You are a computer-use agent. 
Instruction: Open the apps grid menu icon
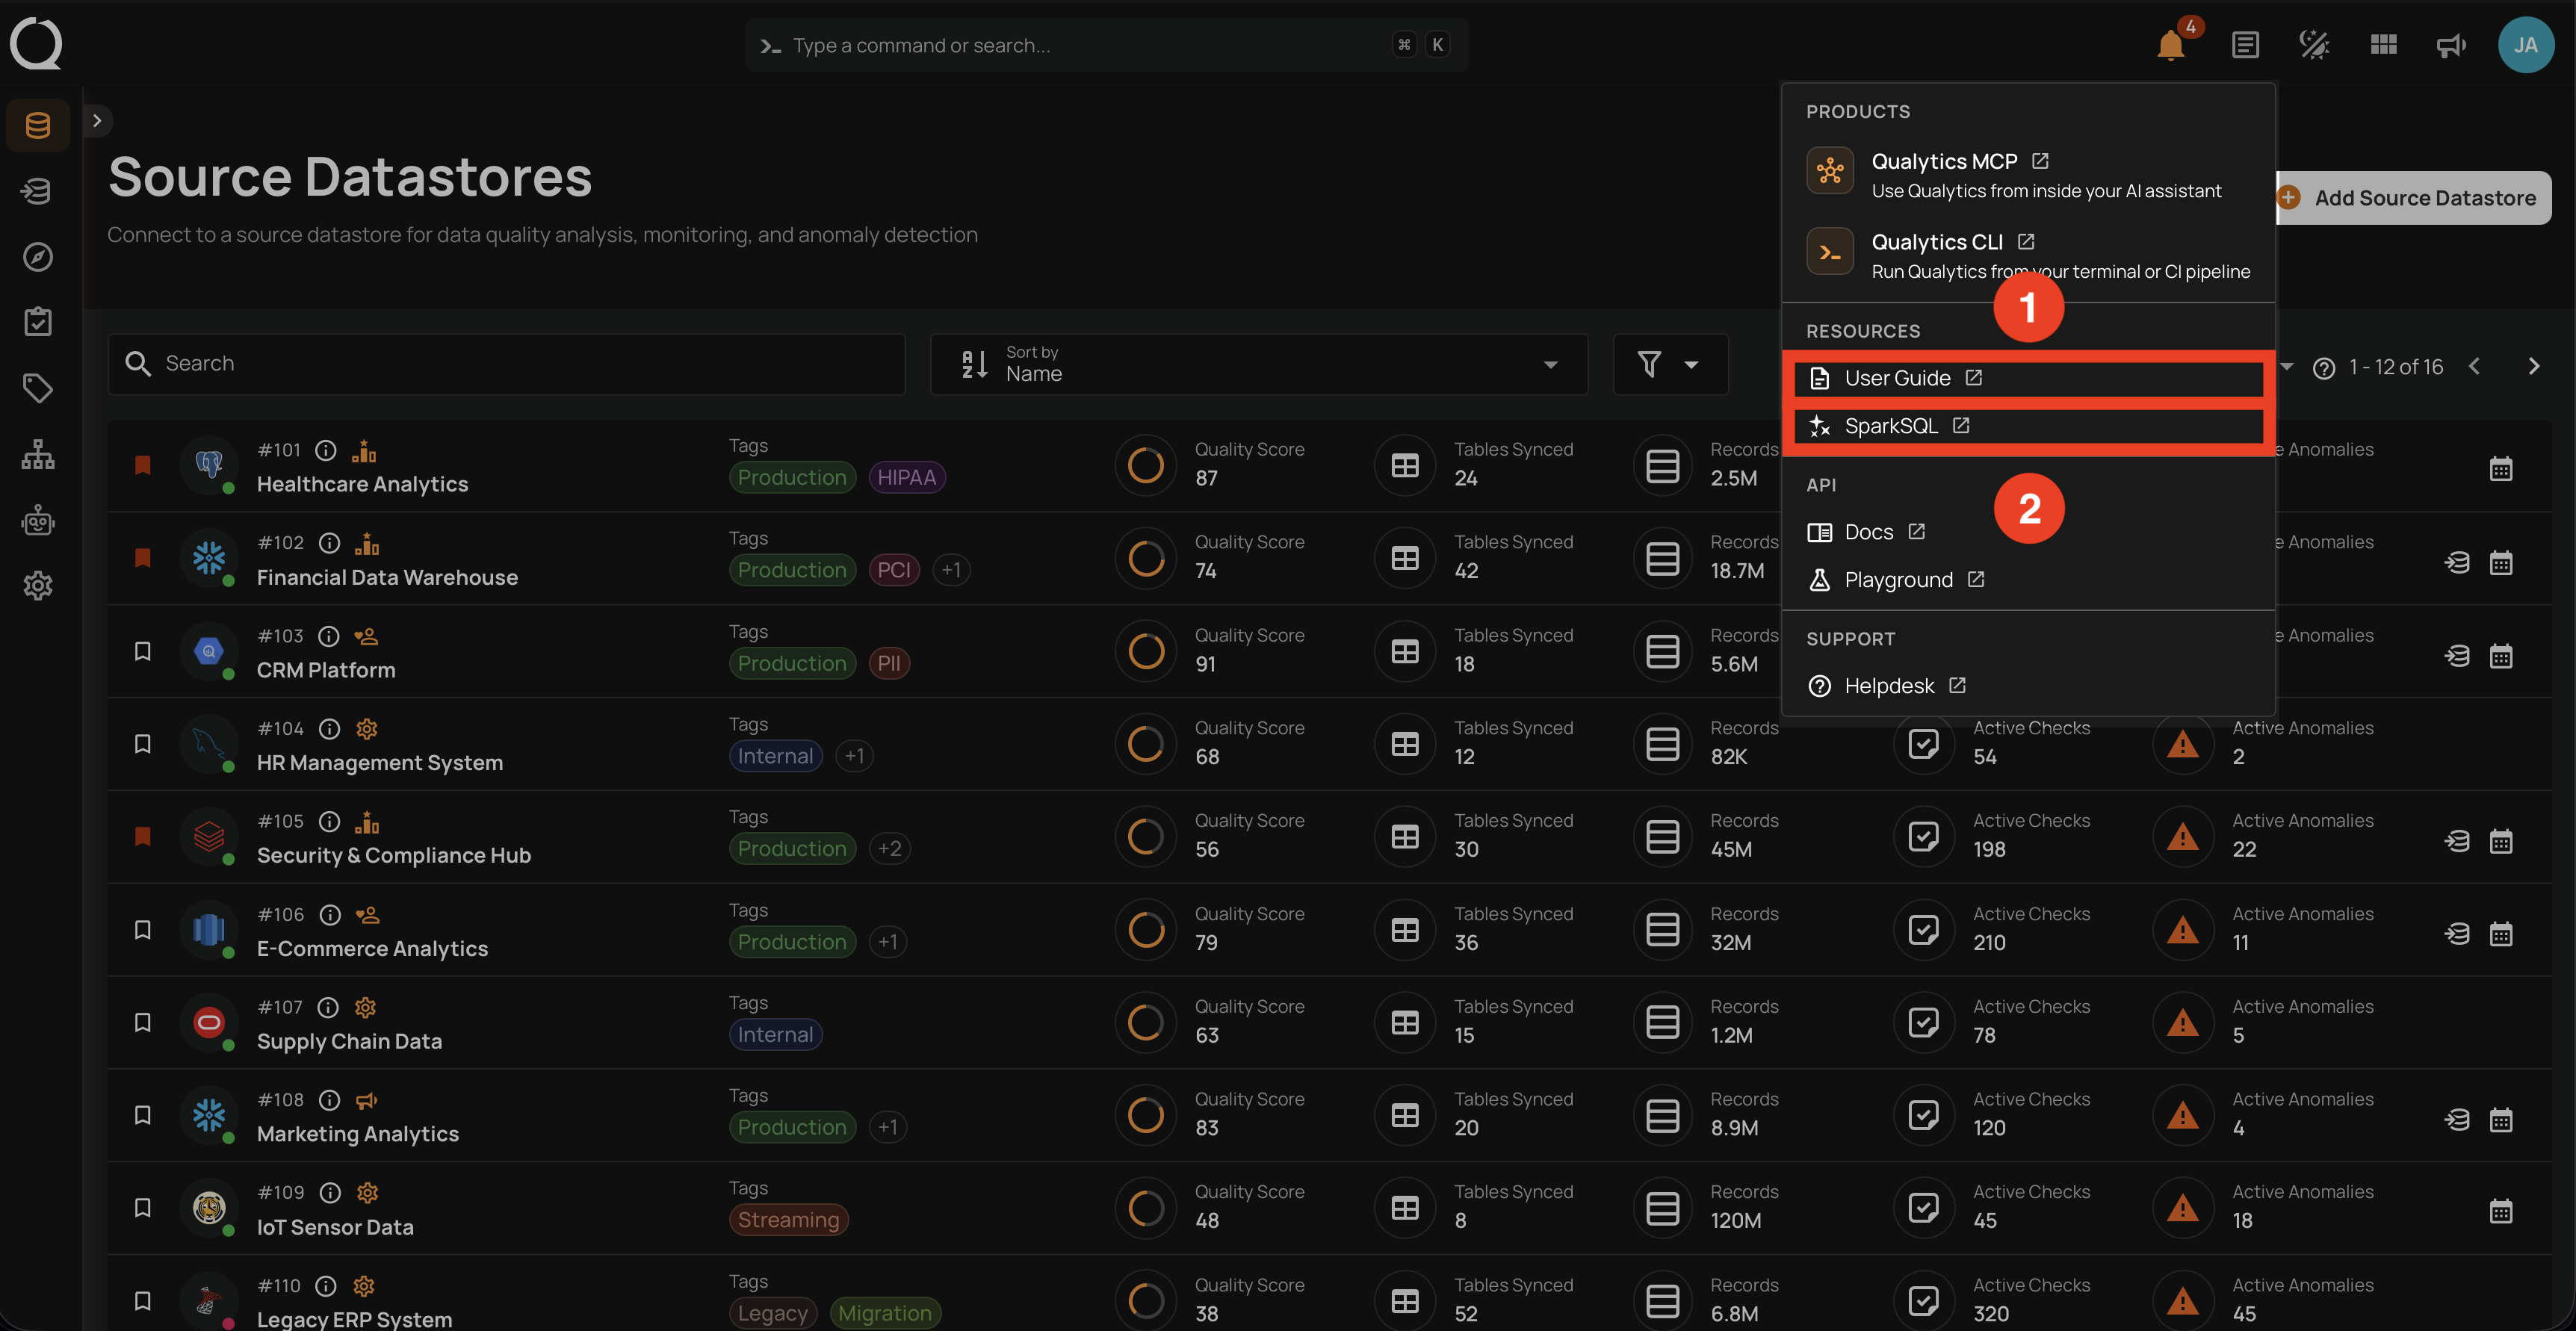(x=2383, y=45)
